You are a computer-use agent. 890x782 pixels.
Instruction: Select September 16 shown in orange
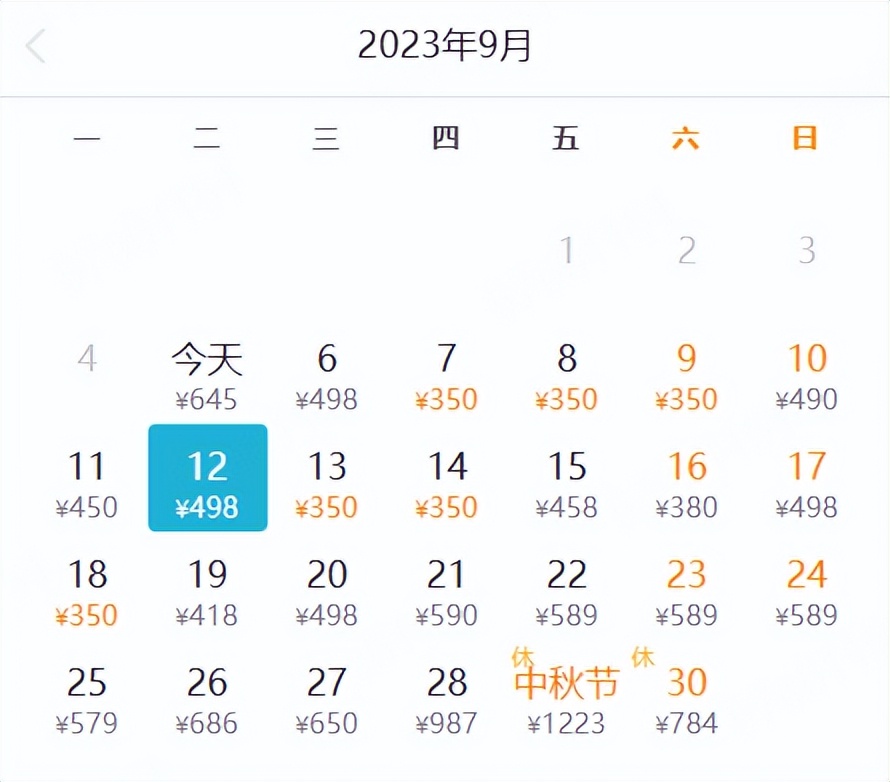point(687,466)
